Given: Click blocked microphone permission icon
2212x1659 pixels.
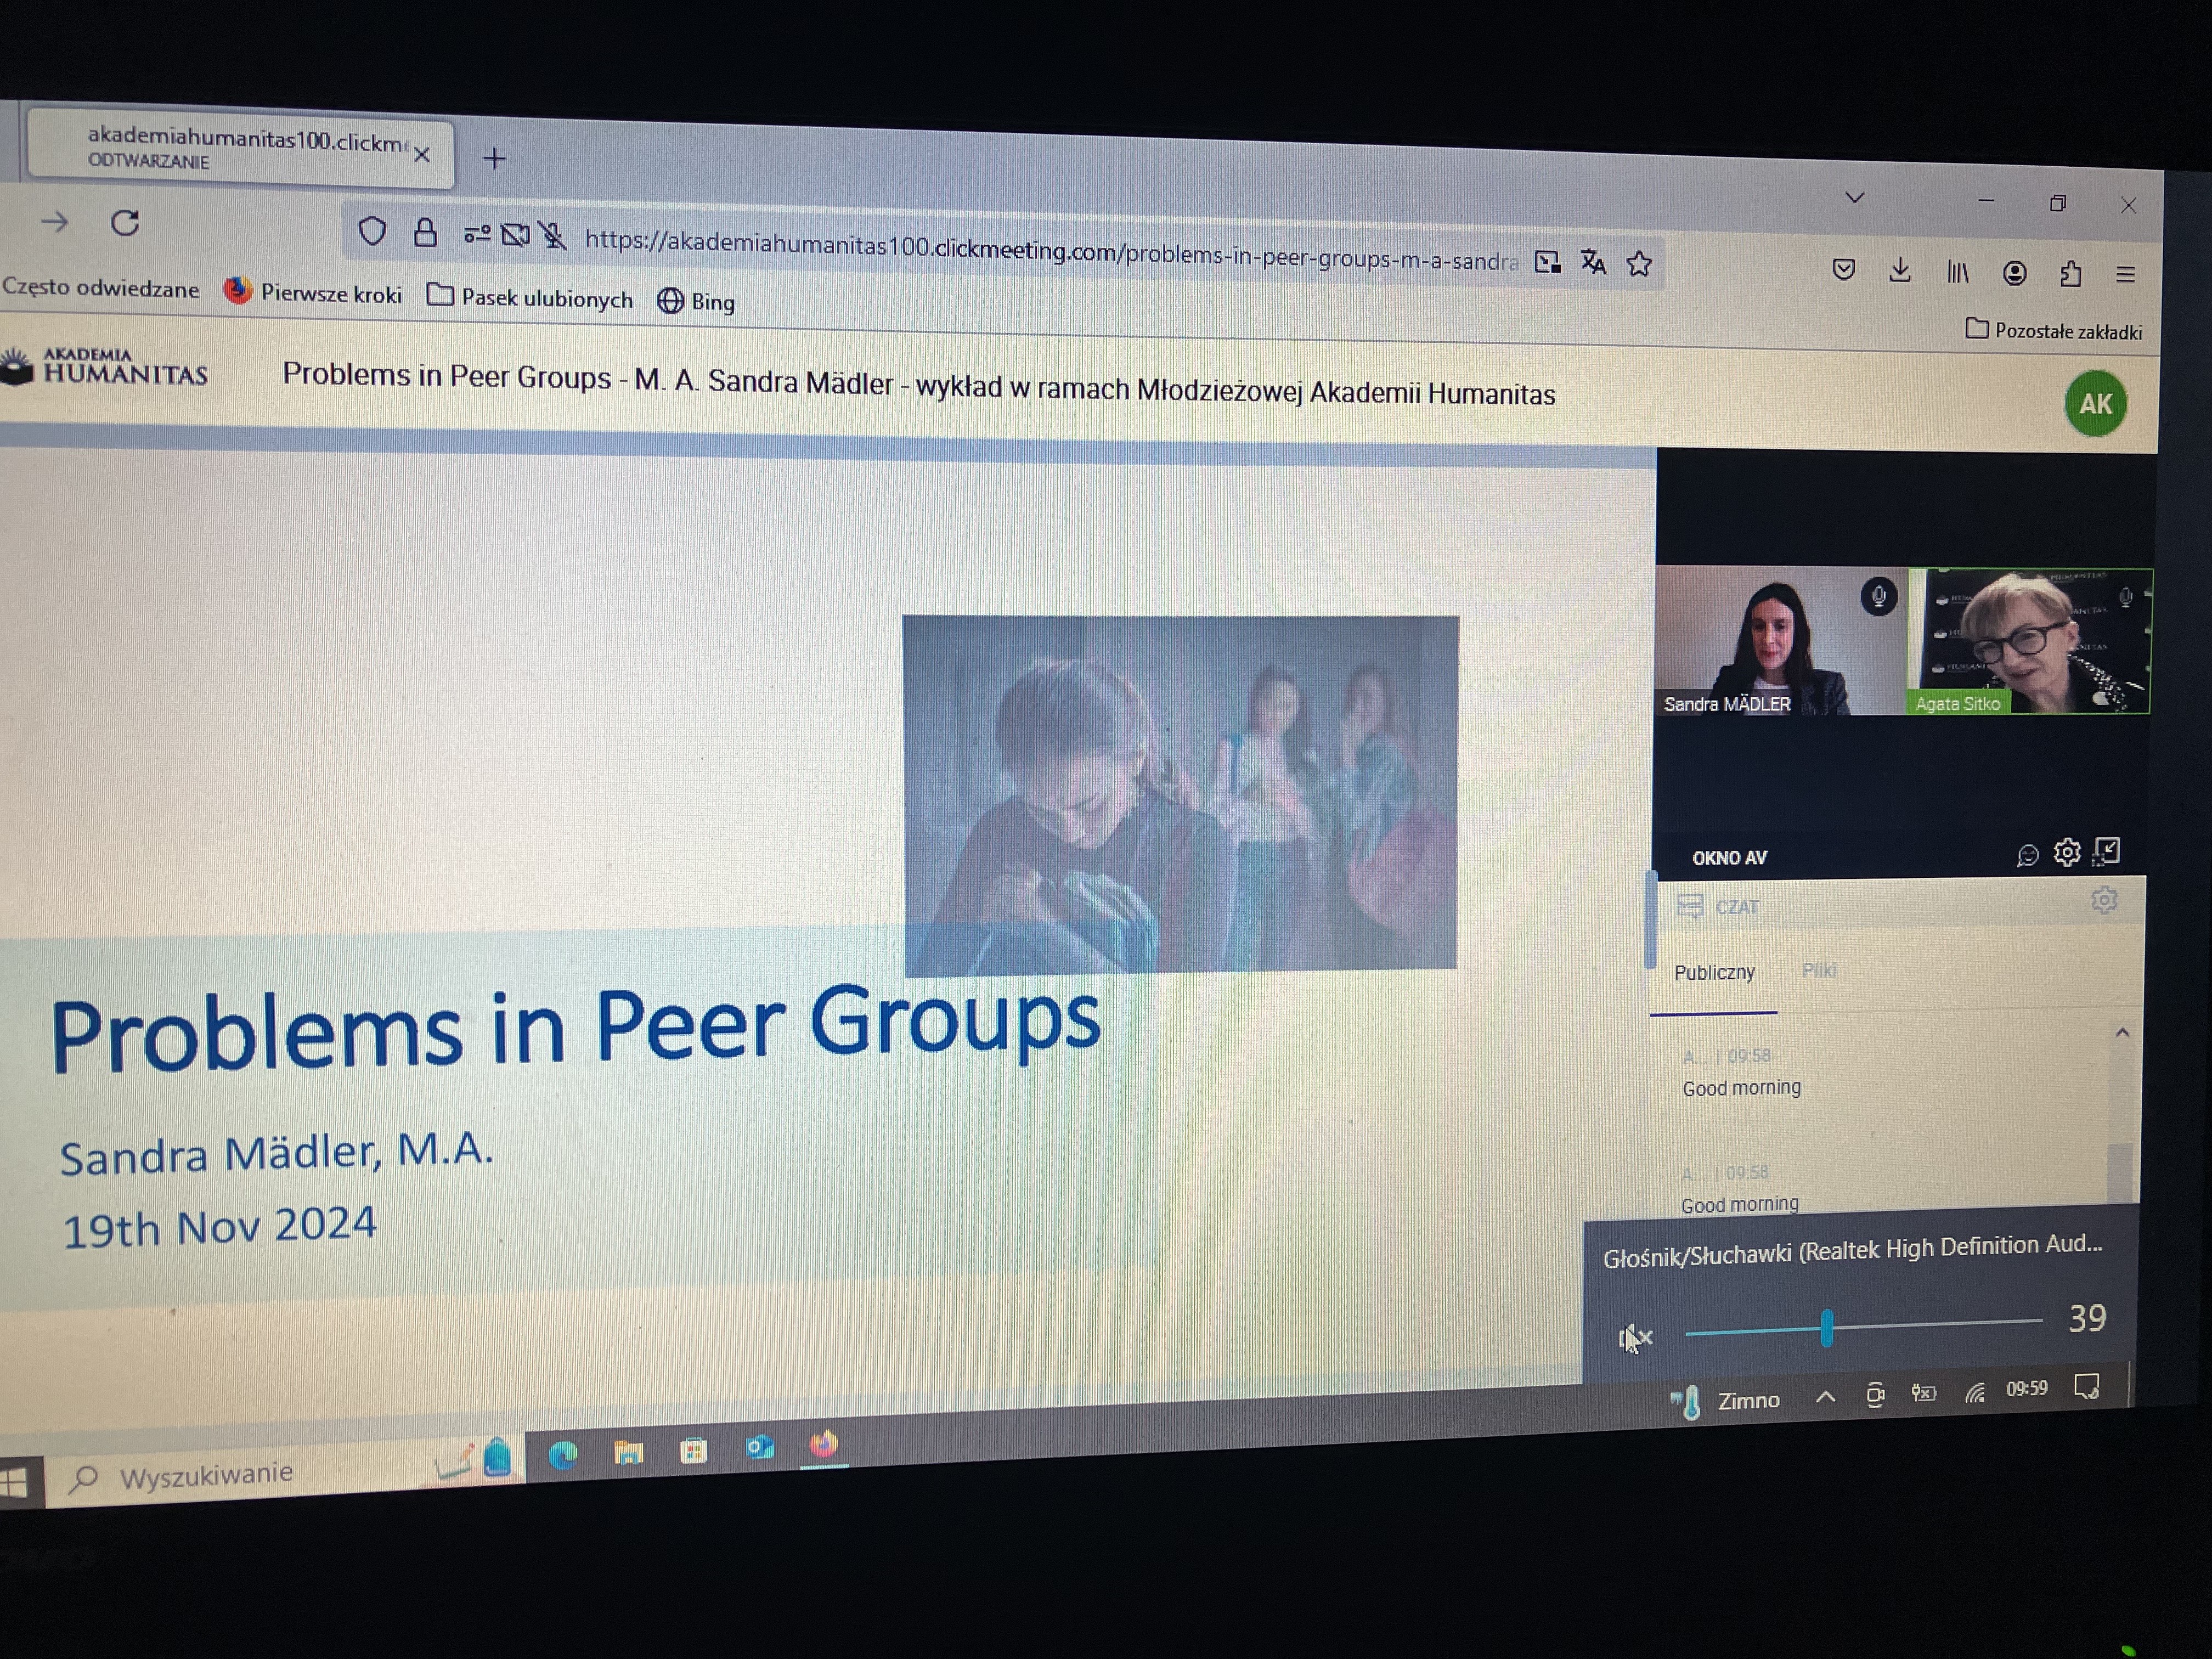Looking at the screenshot, I should tap(552, 236).
